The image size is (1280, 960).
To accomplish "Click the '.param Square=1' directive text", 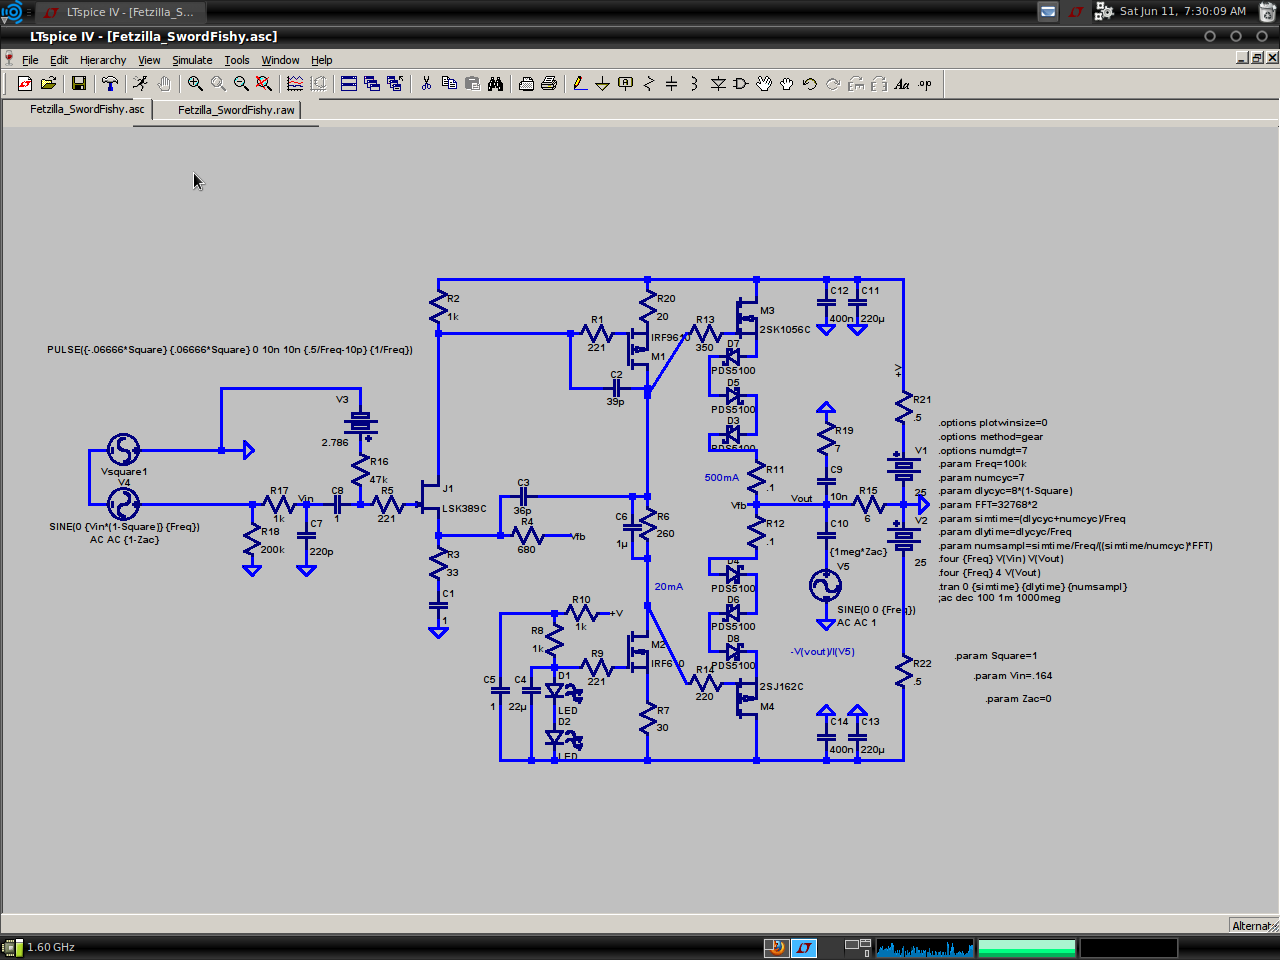I will [995, 656].
